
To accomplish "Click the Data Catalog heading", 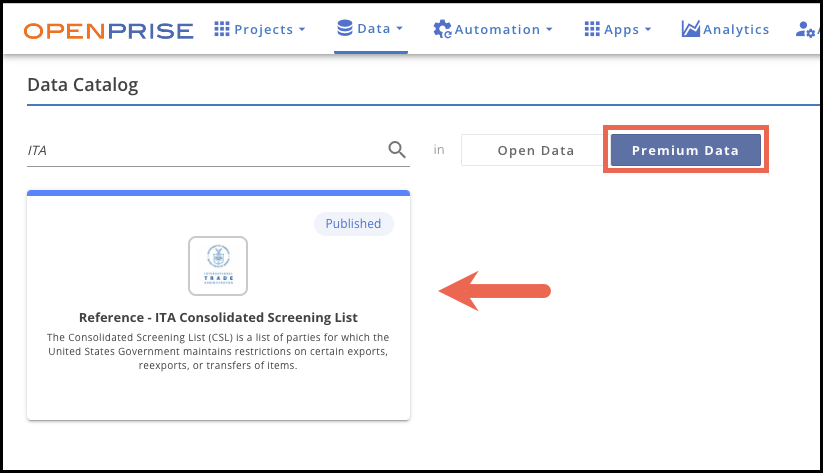I will [83, 85].
